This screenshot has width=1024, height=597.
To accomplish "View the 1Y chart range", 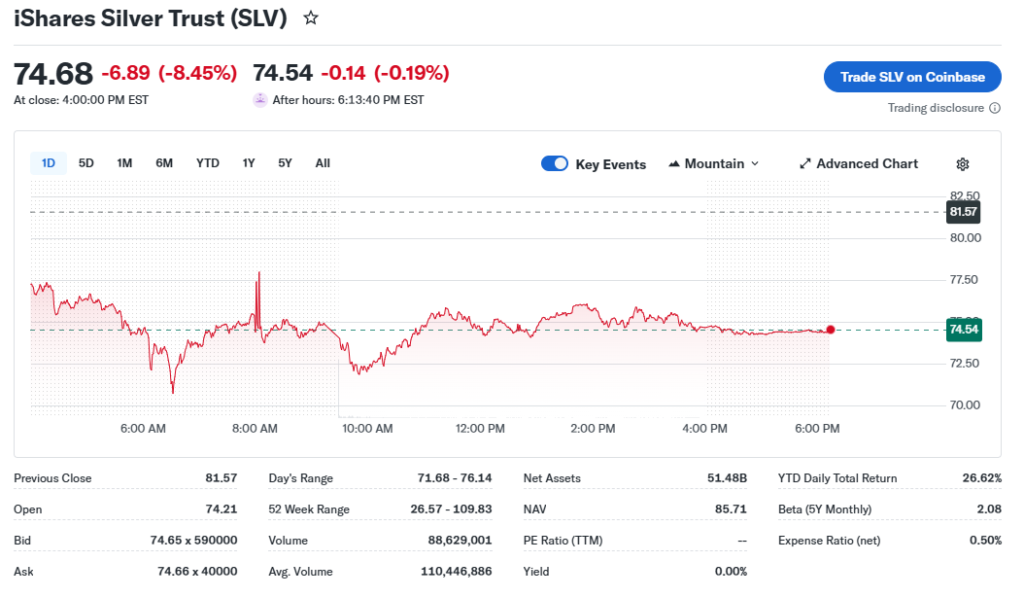I will [x=248, y=163].
